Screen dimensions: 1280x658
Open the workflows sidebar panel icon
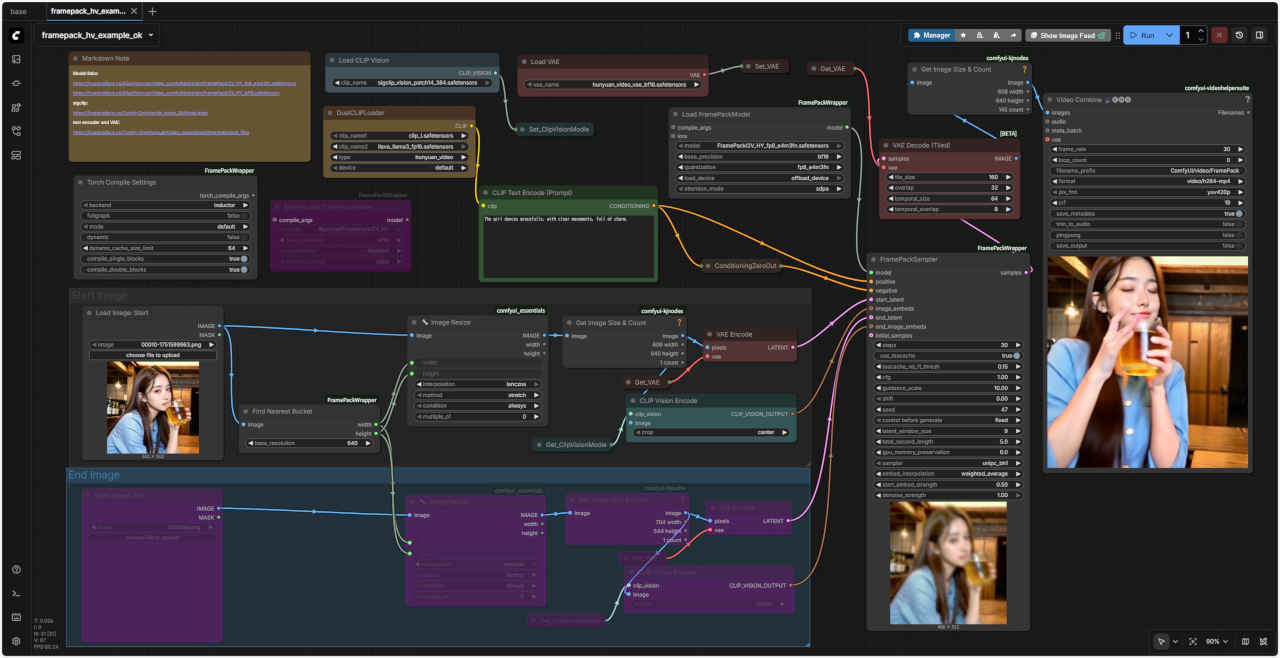click(x=16, y=131)
